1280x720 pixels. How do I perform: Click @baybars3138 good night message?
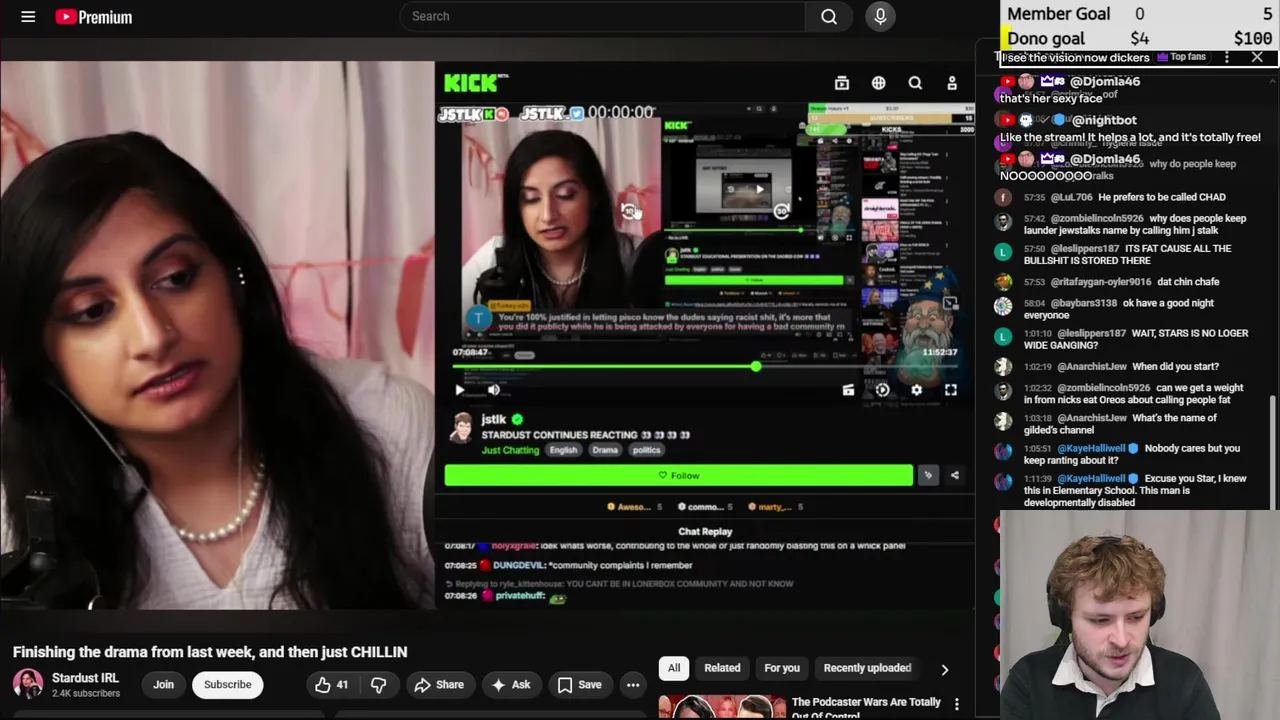pyautogui.click(x=1119, y=309)
